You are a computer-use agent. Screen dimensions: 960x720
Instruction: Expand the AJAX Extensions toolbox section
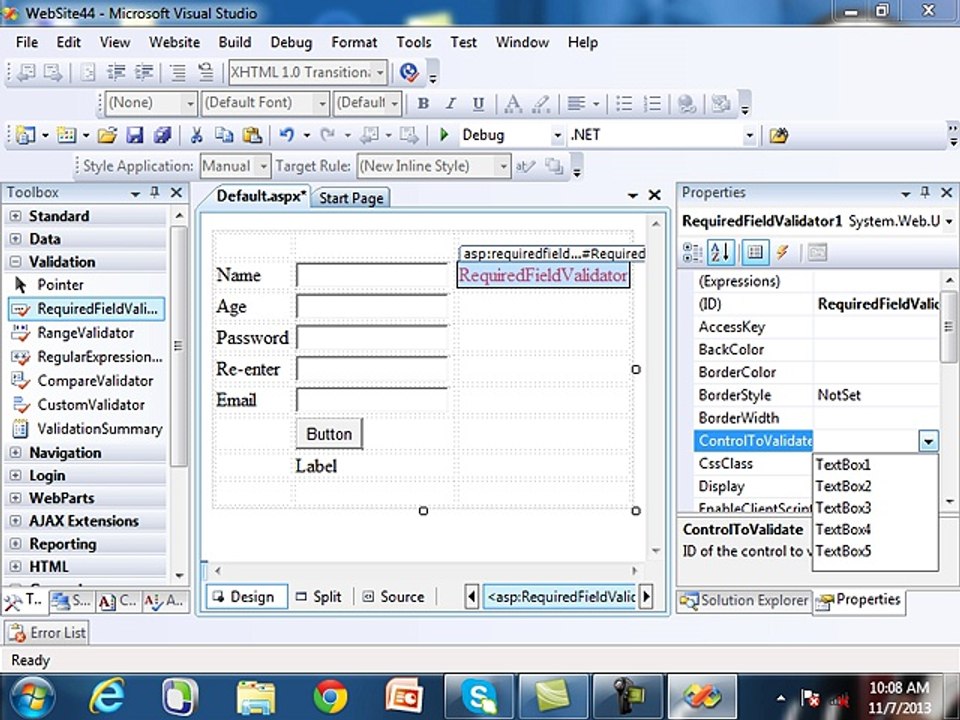point(15,521)
